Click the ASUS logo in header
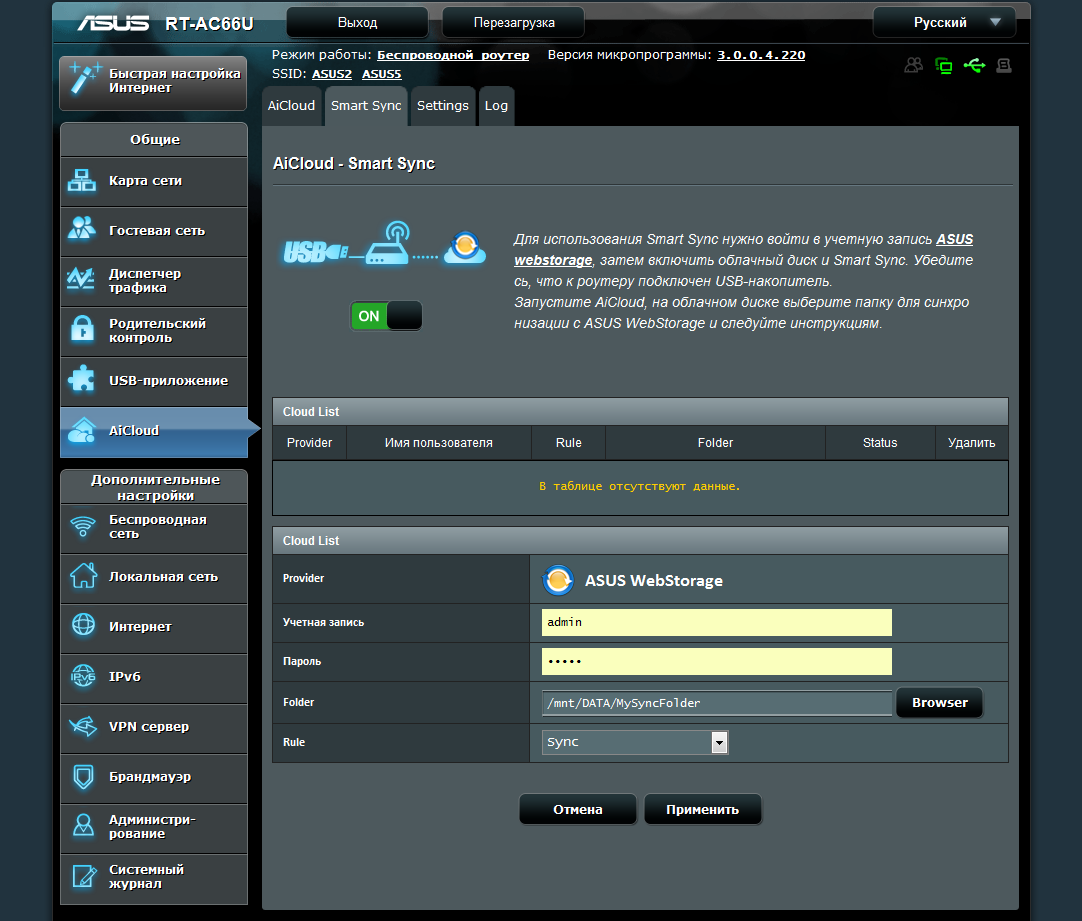 [x=113, y=23]
